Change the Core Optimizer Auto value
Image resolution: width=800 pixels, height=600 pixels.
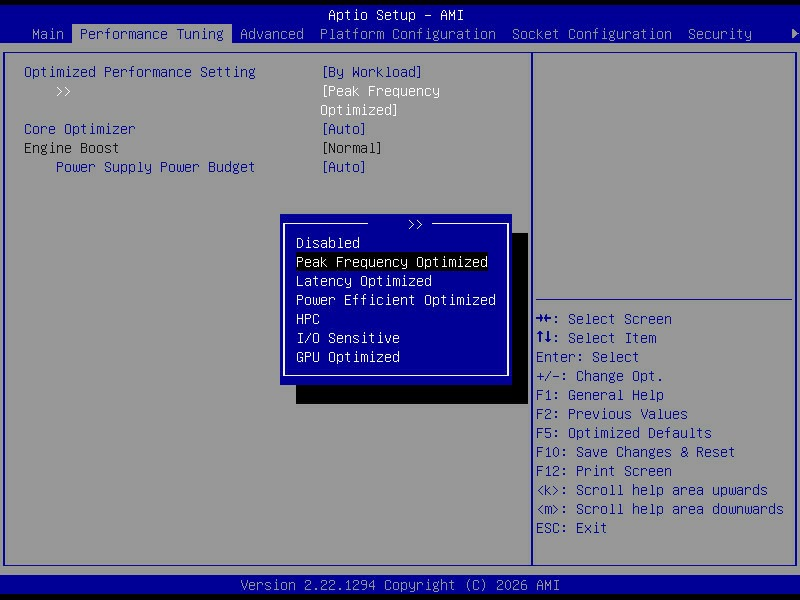point(343,129)
